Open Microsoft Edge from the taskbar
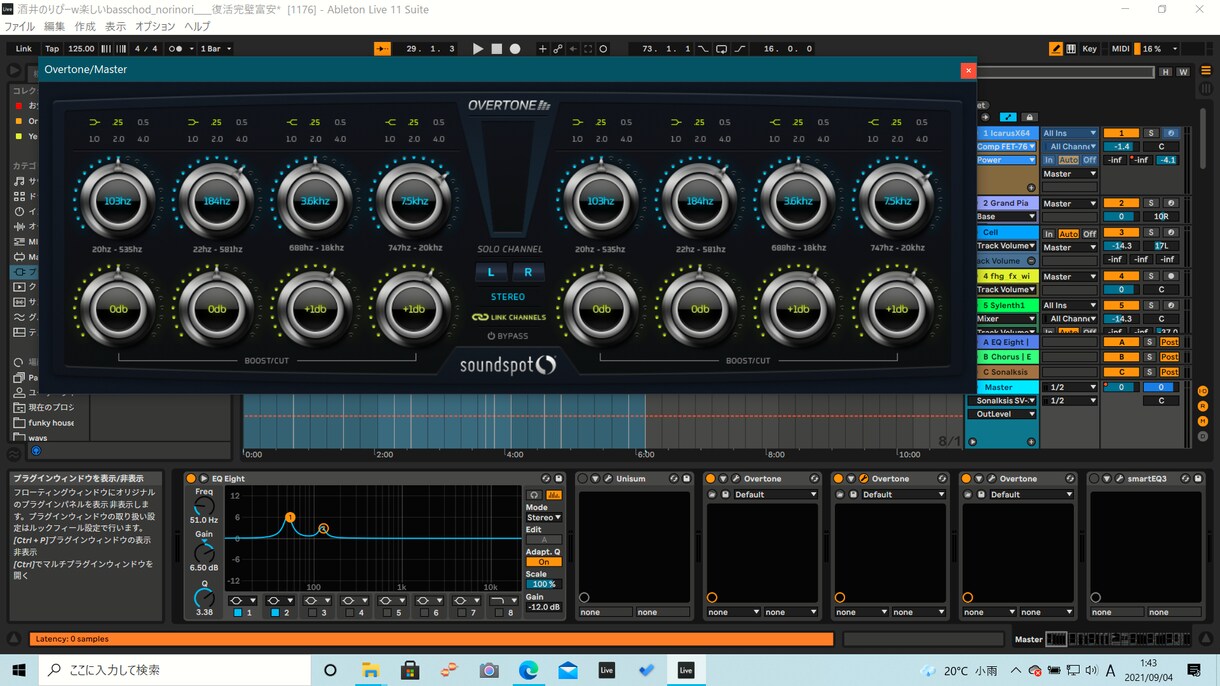 point(528,670)
